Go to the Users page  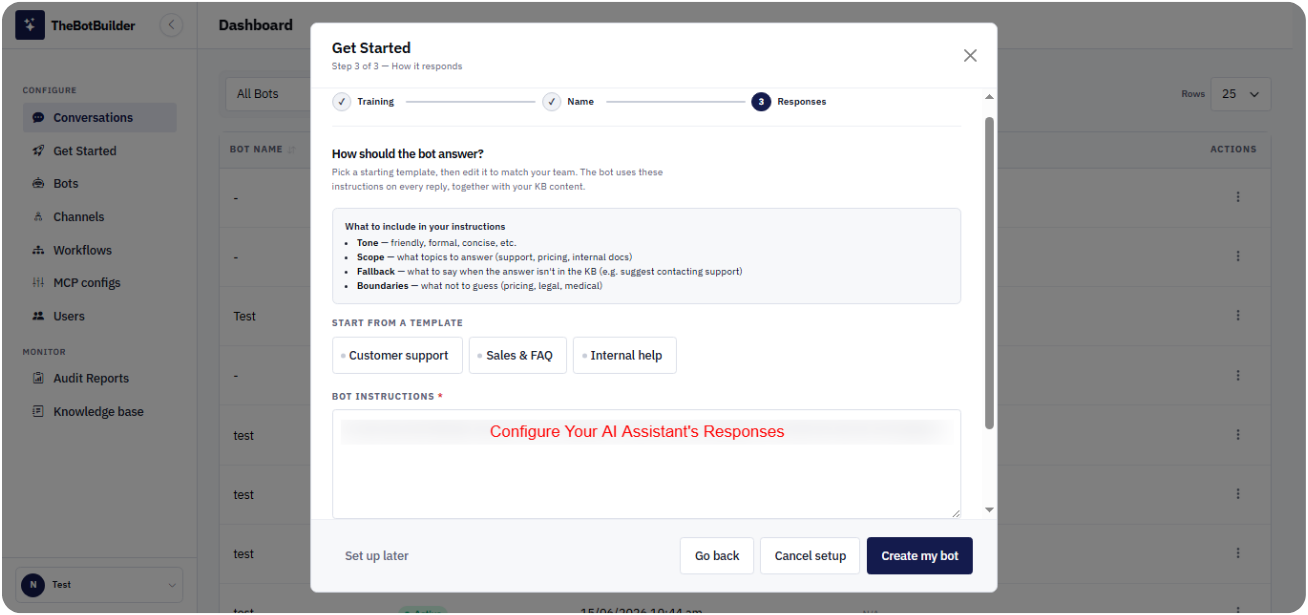point(100,316)
